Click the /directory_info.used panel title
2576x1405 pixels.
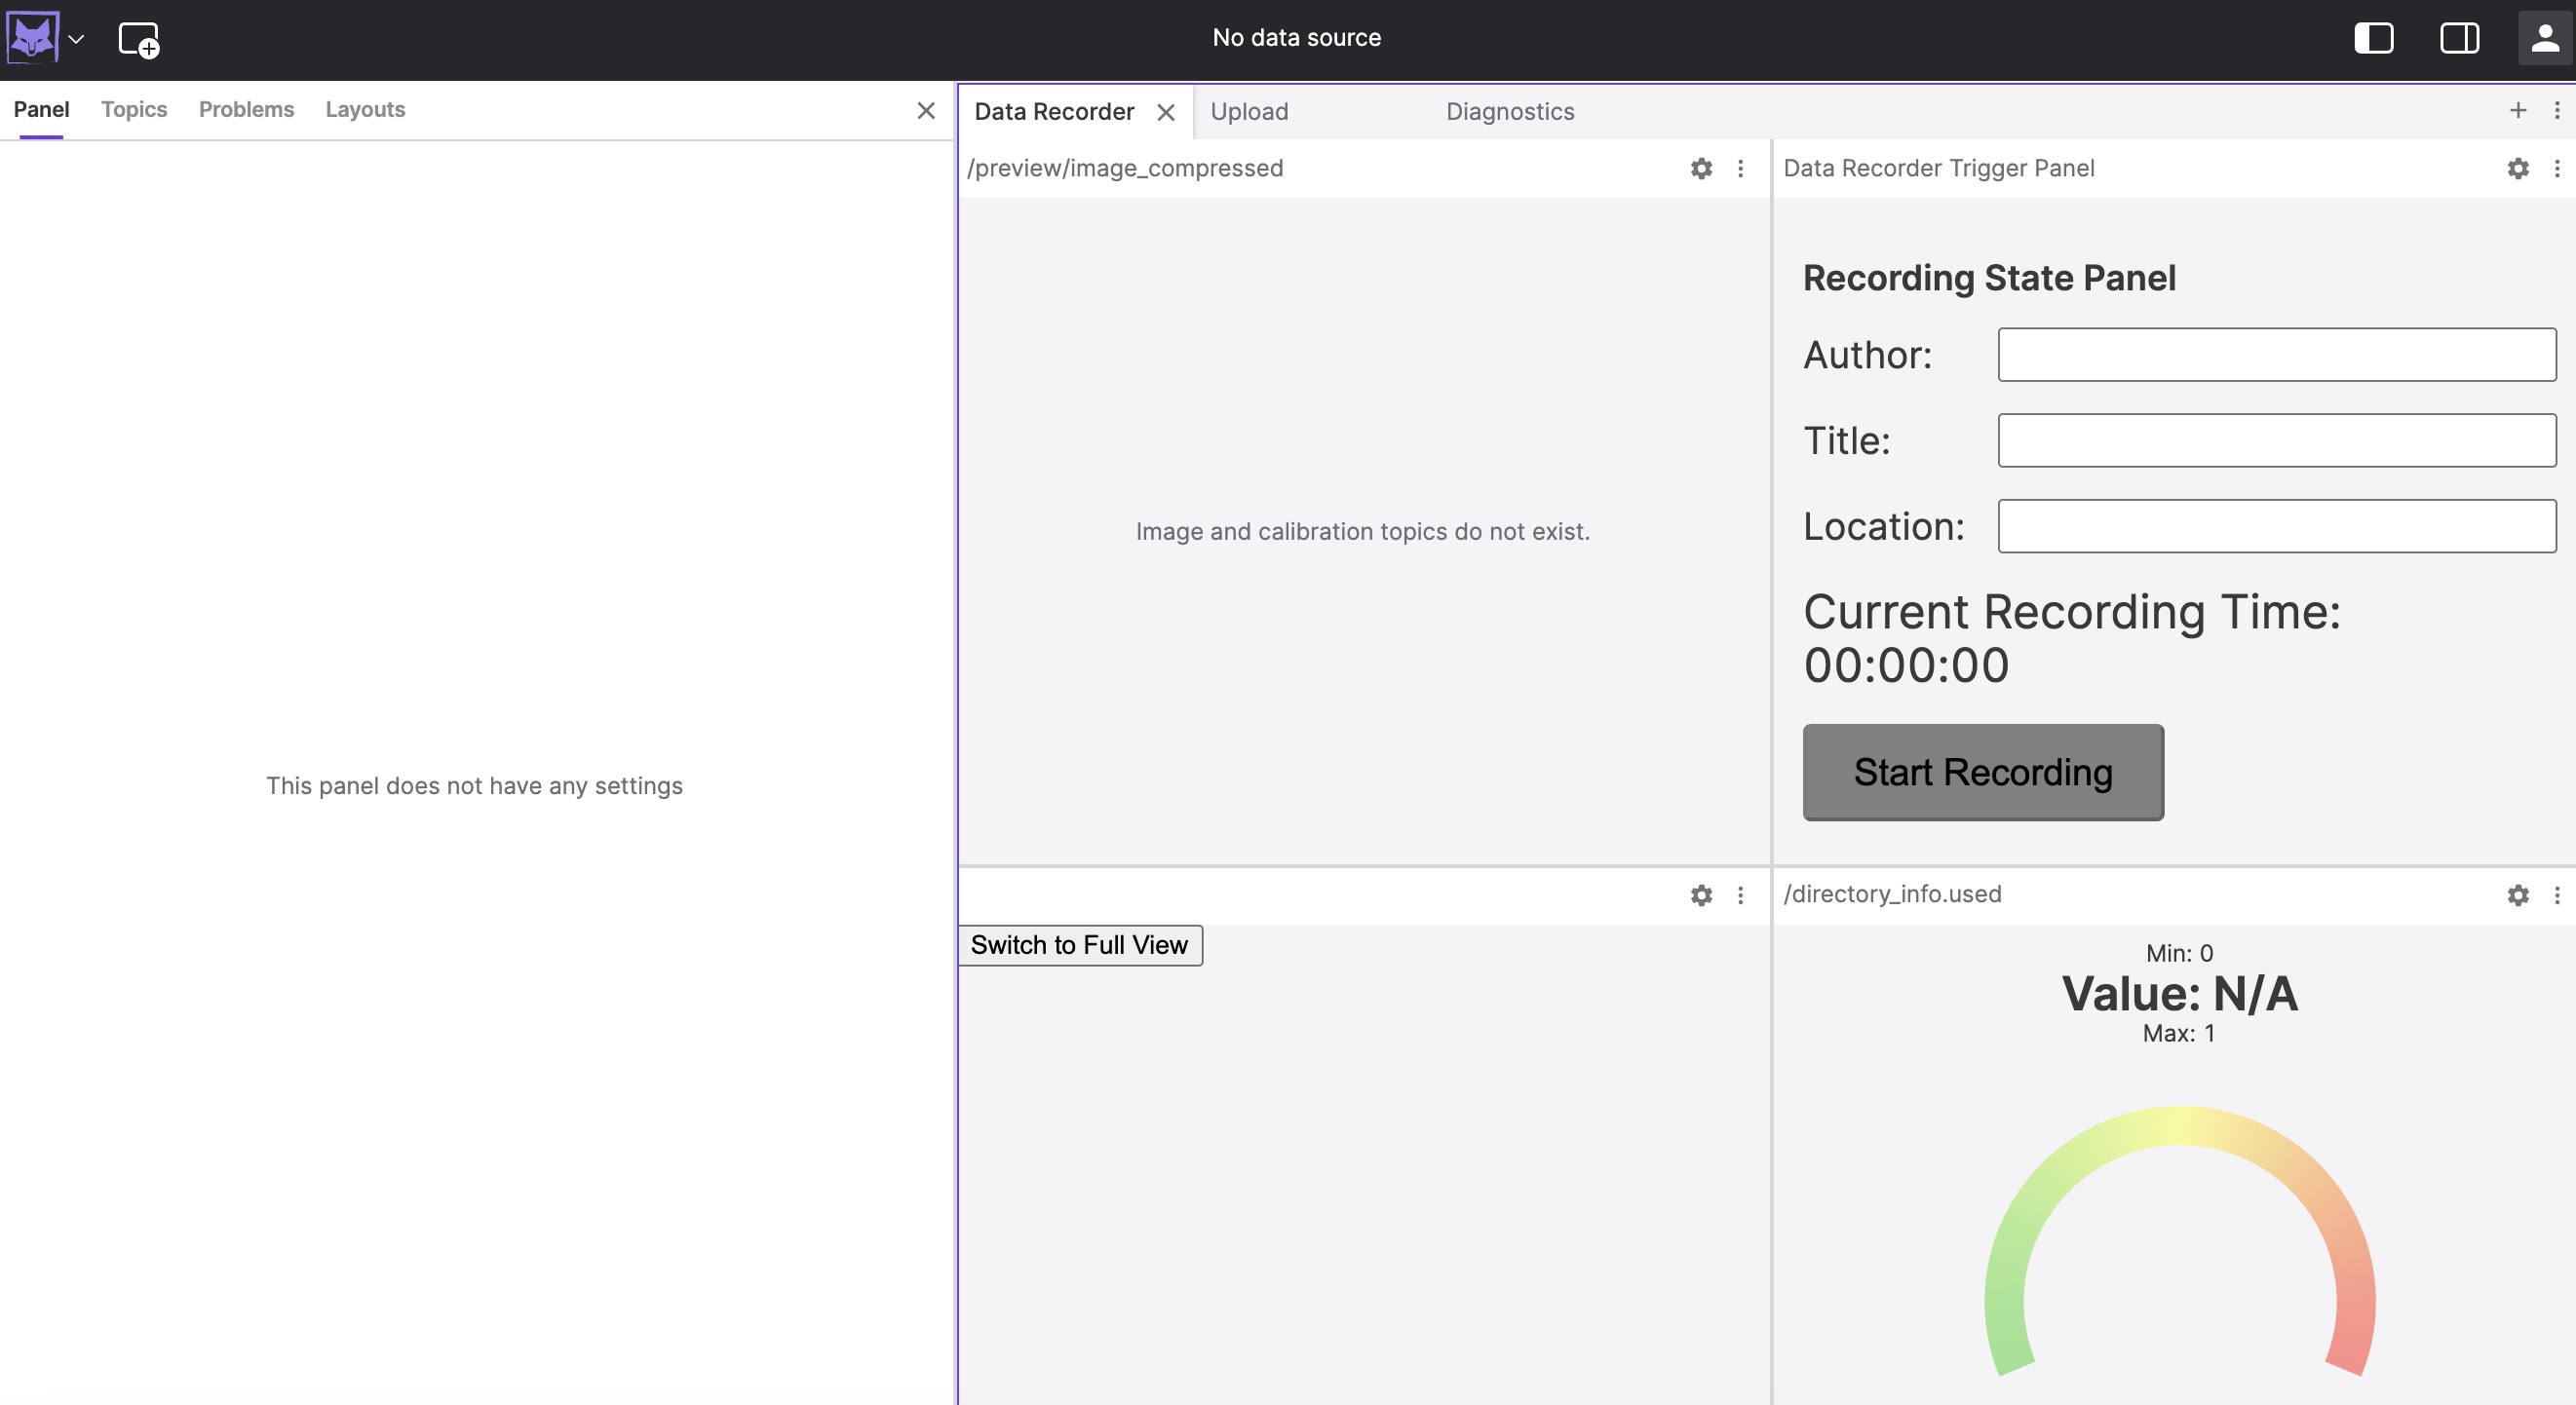pyautogui.click(x=1892, y=894)
